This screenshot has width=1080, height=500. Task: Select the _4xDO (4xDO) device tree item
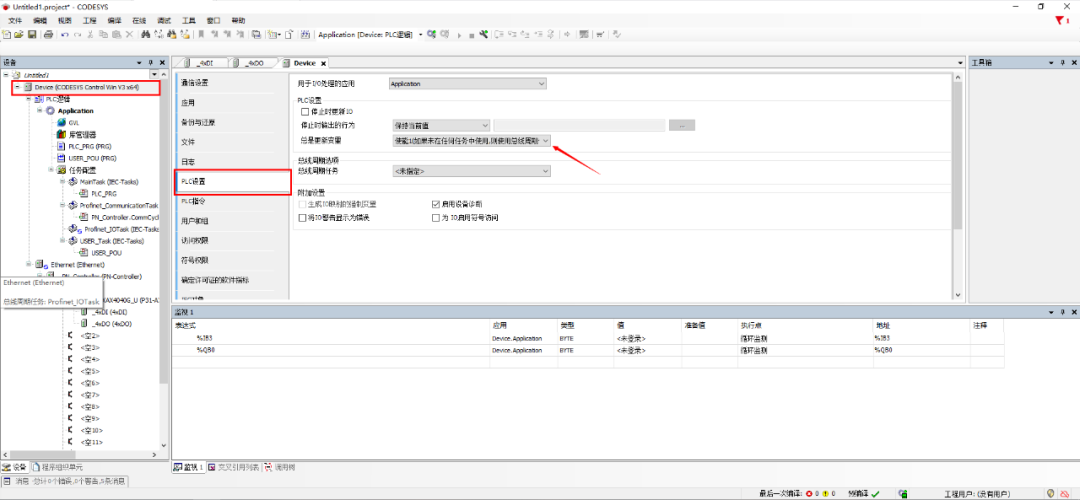point(112,323)
